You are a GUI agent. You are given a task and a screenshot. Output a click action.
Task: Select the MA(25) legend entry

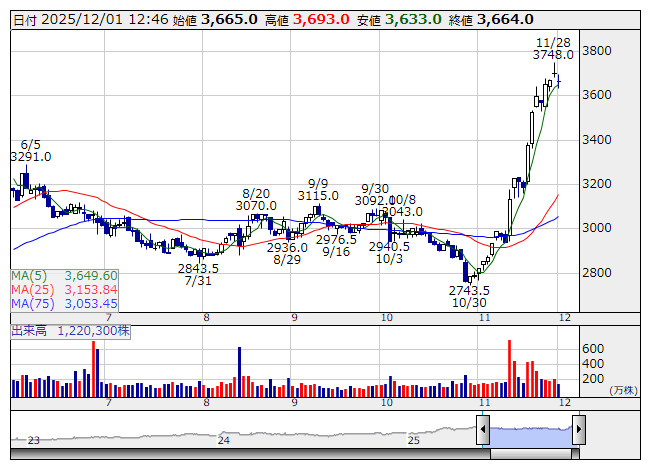click(x=65, y=289)
